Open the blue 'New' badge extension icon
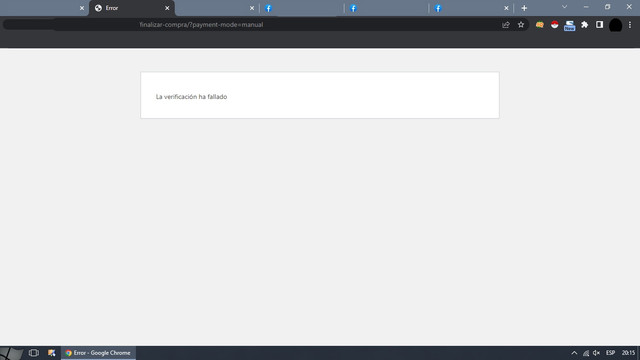This screenshot has width=640, height=360. [x=569, y=26]
